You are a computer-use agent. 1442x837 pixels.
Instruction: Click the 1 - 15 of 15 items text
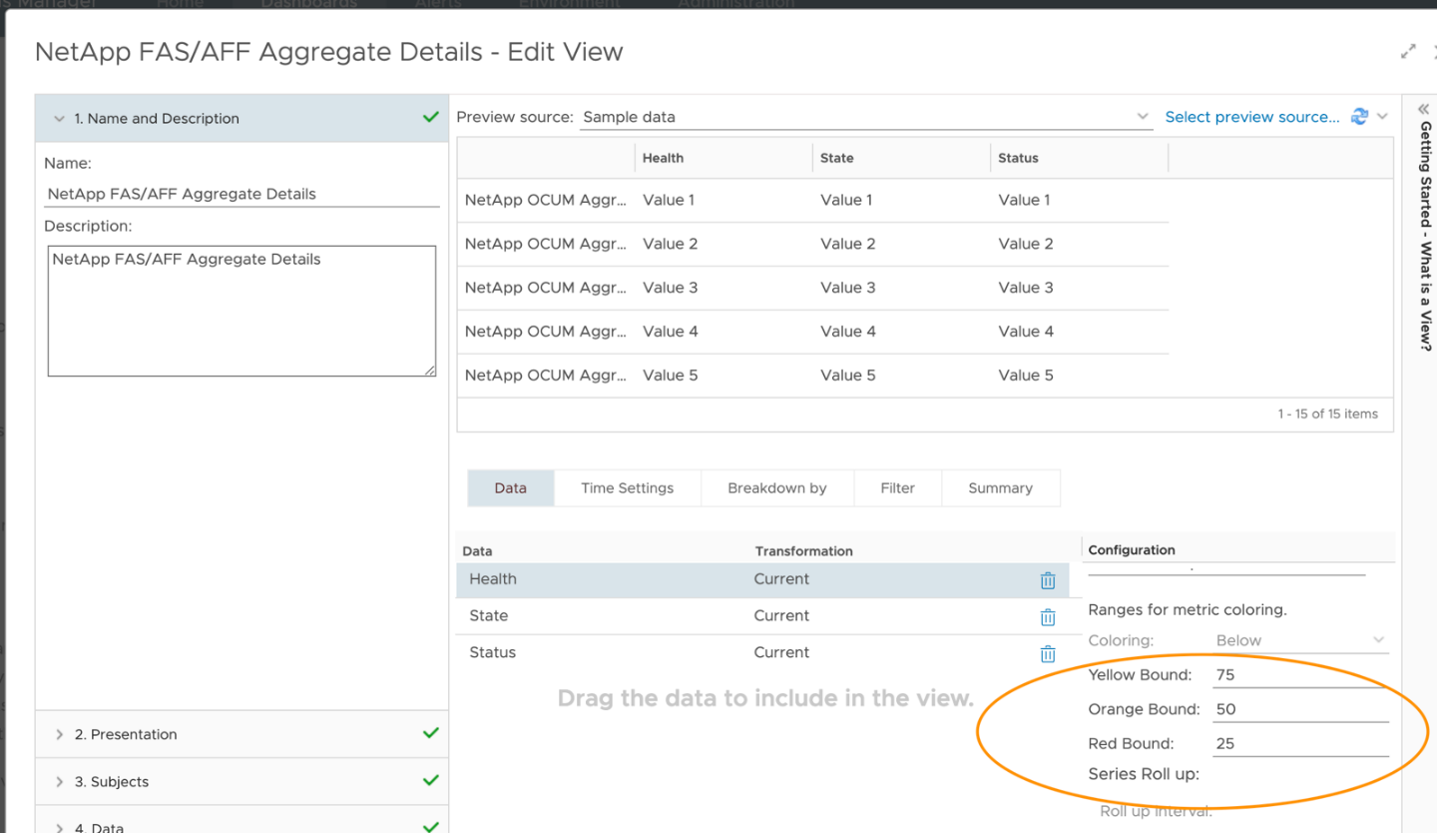pyautogui.click(x=1327, y=414)
